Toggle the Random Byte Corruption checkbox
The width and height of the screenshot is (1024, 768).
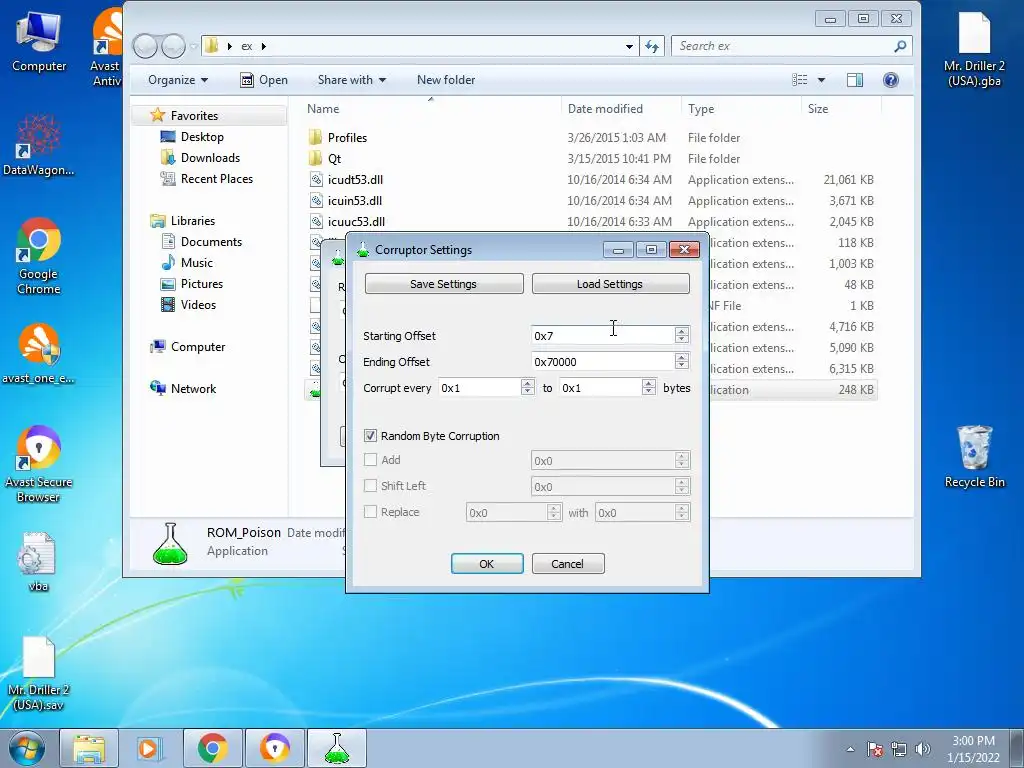tap(370, 436)
